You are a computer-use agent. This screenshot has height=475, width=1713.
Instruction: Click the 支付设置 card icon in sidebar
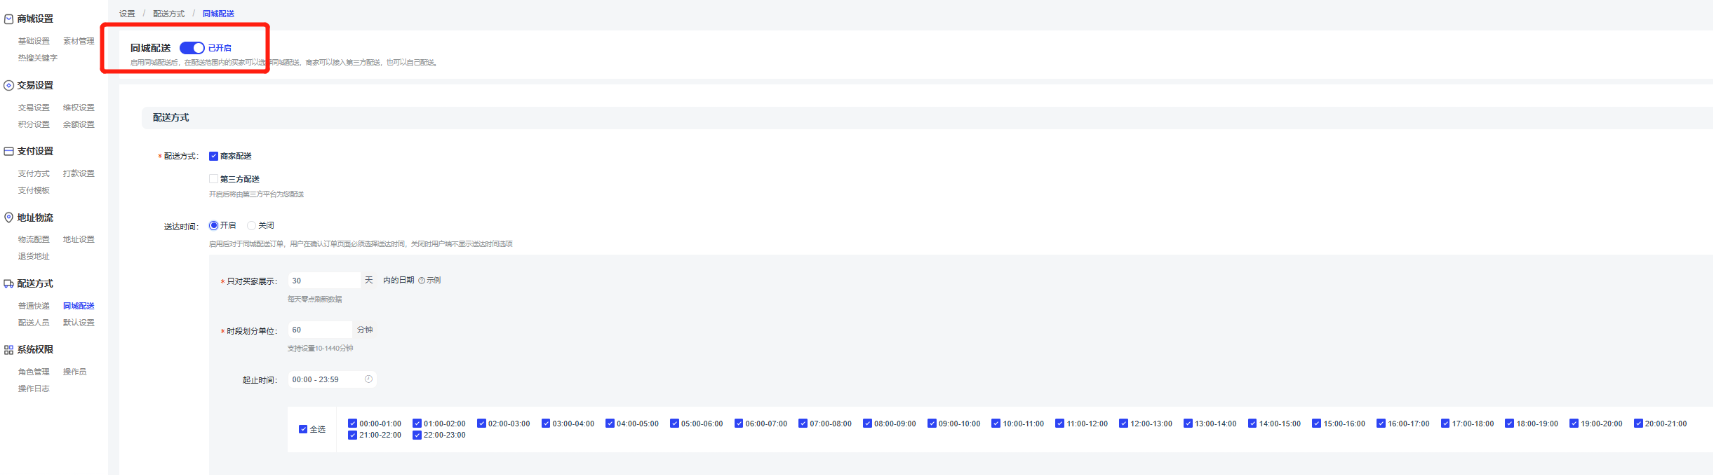tap(9, 151)
